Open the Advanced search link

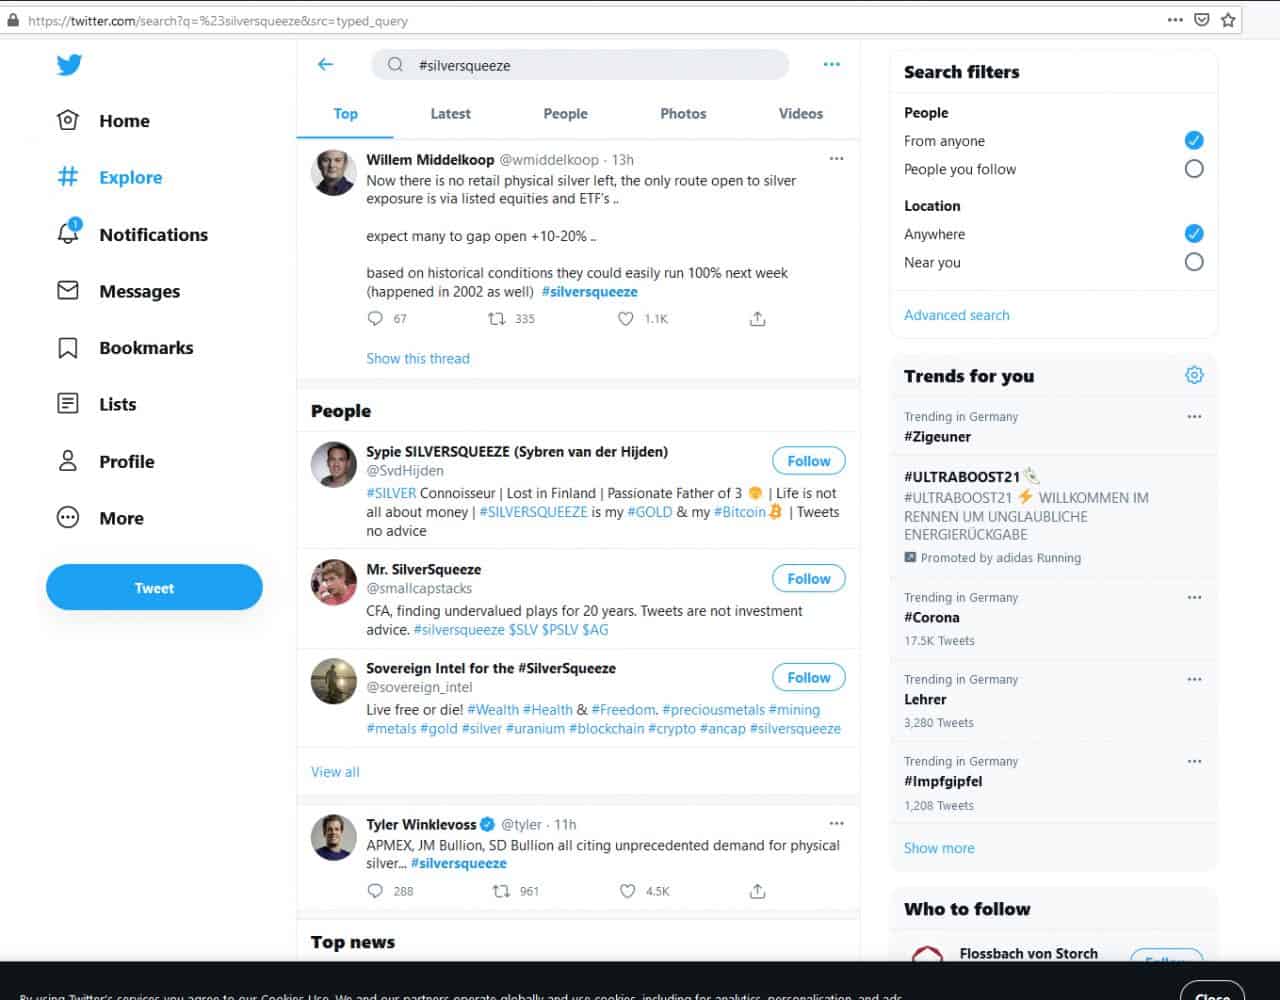956,315
